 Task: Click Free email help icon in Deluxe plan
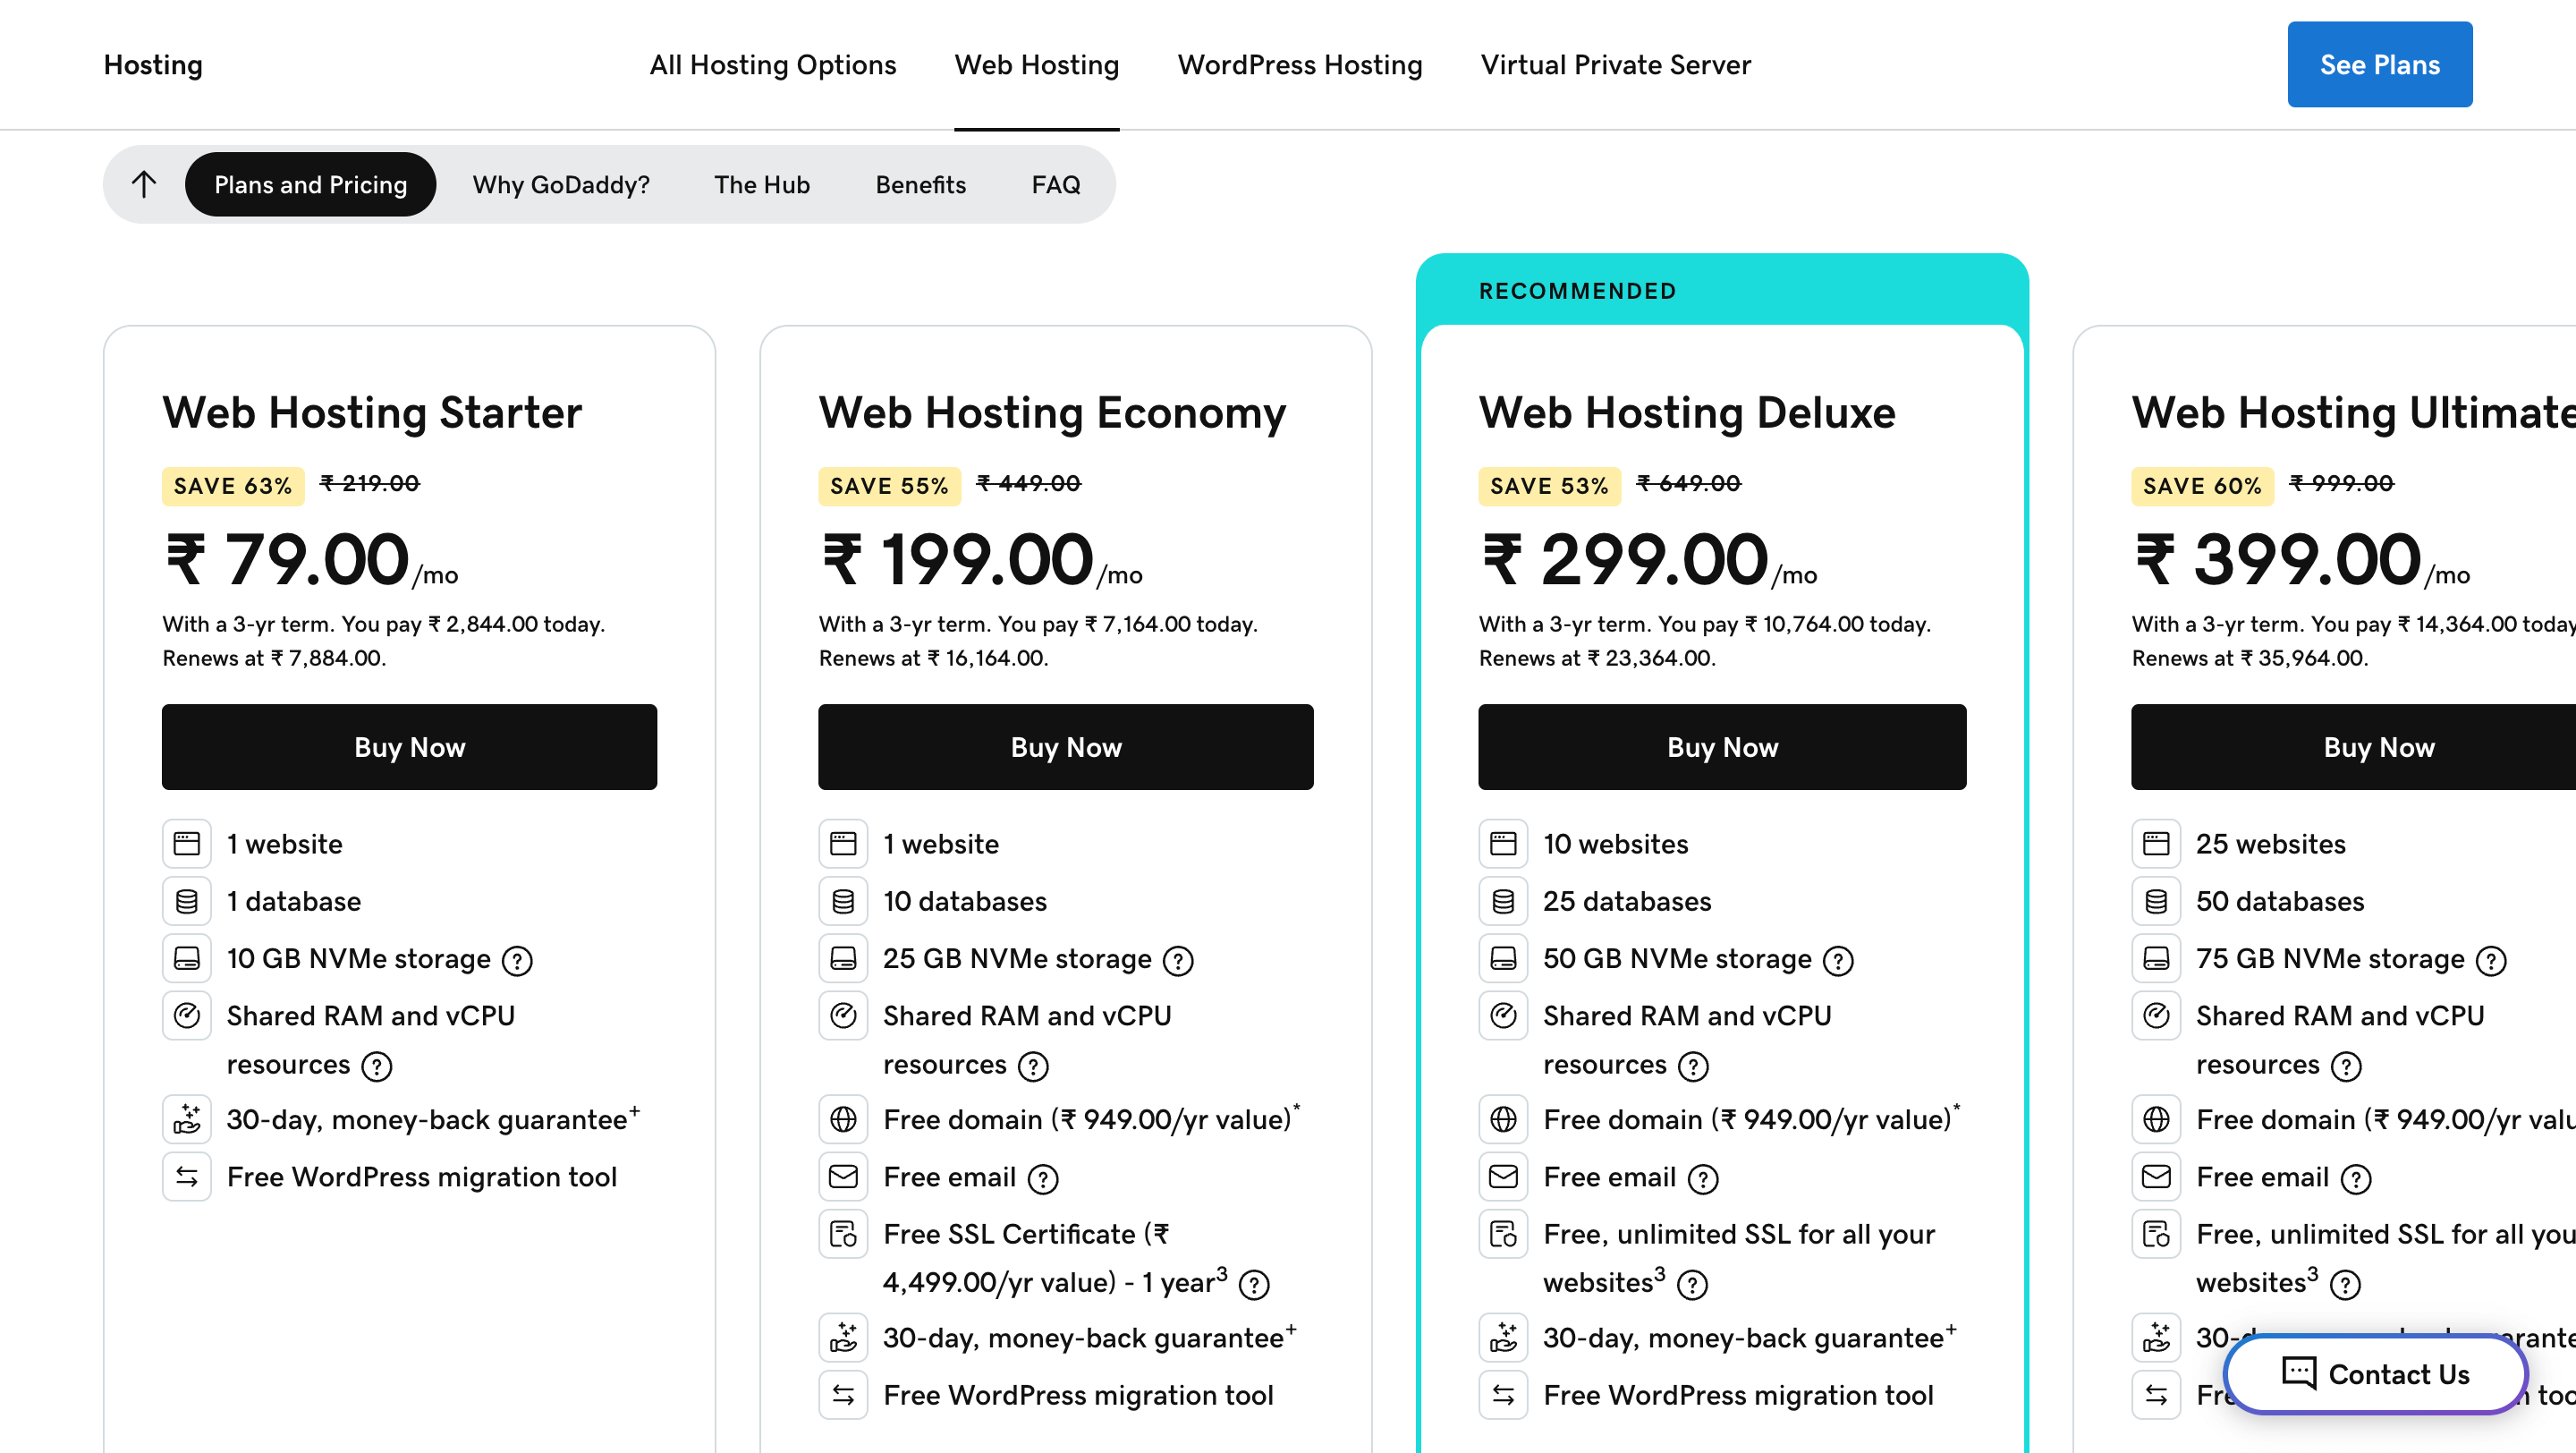point(1703,1179)
